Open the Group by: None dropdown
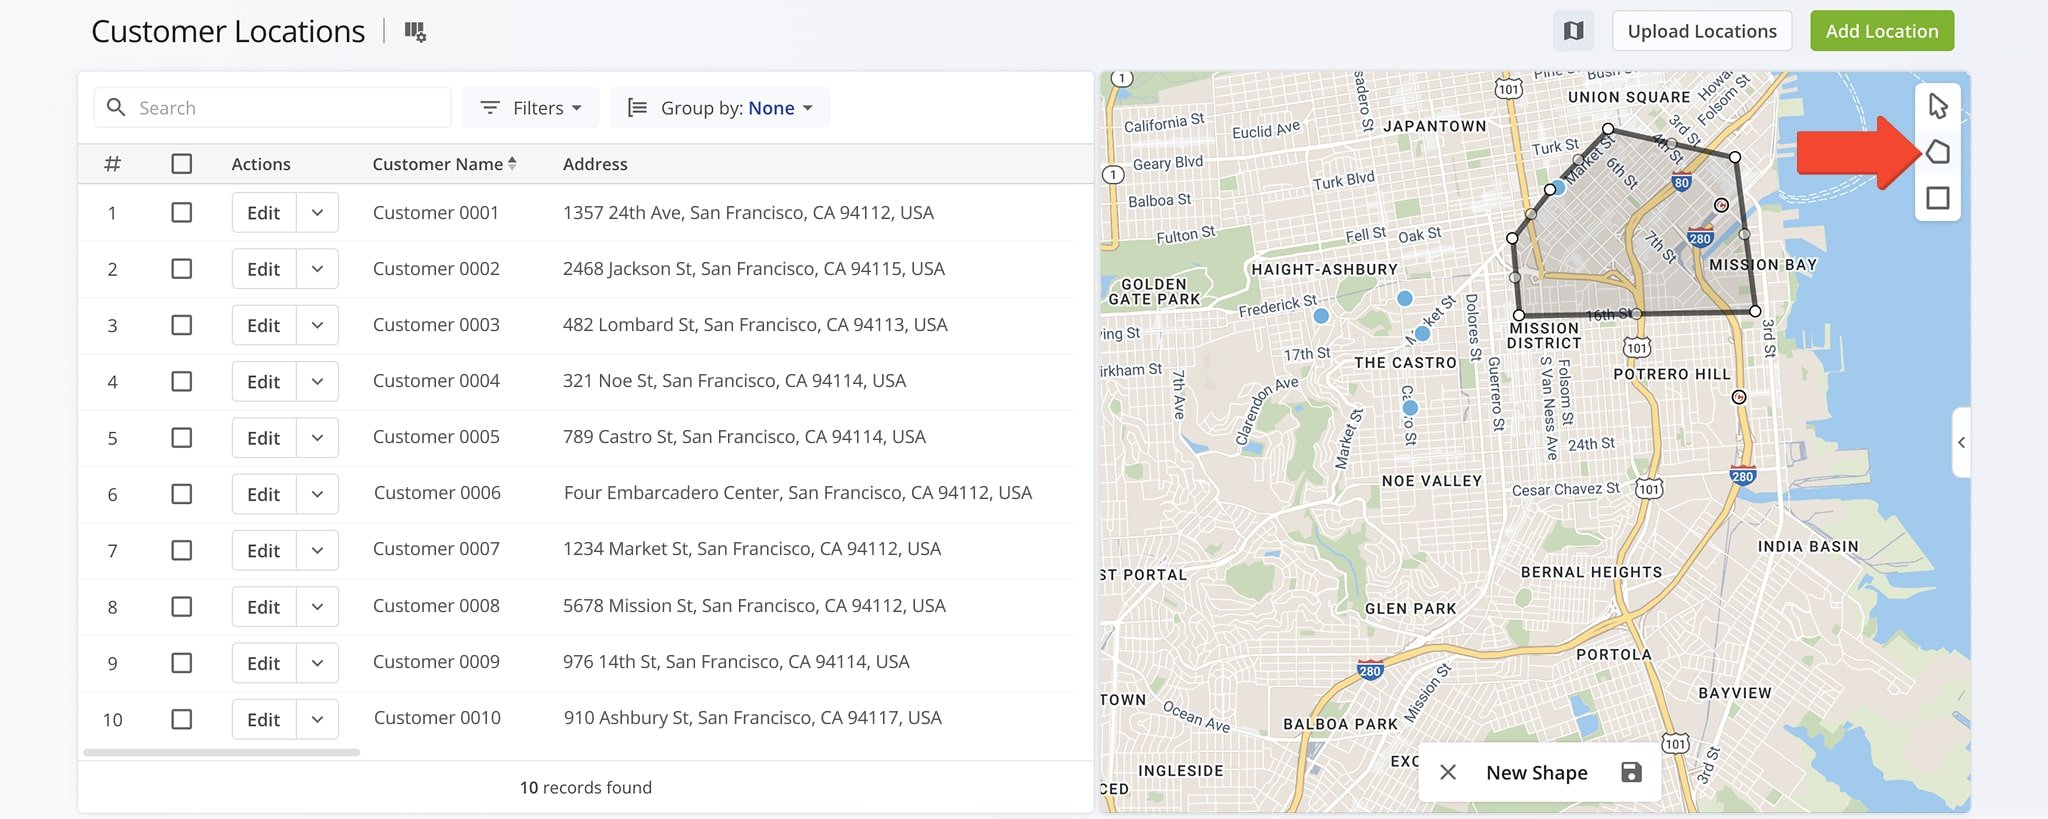 click(720, 108)
